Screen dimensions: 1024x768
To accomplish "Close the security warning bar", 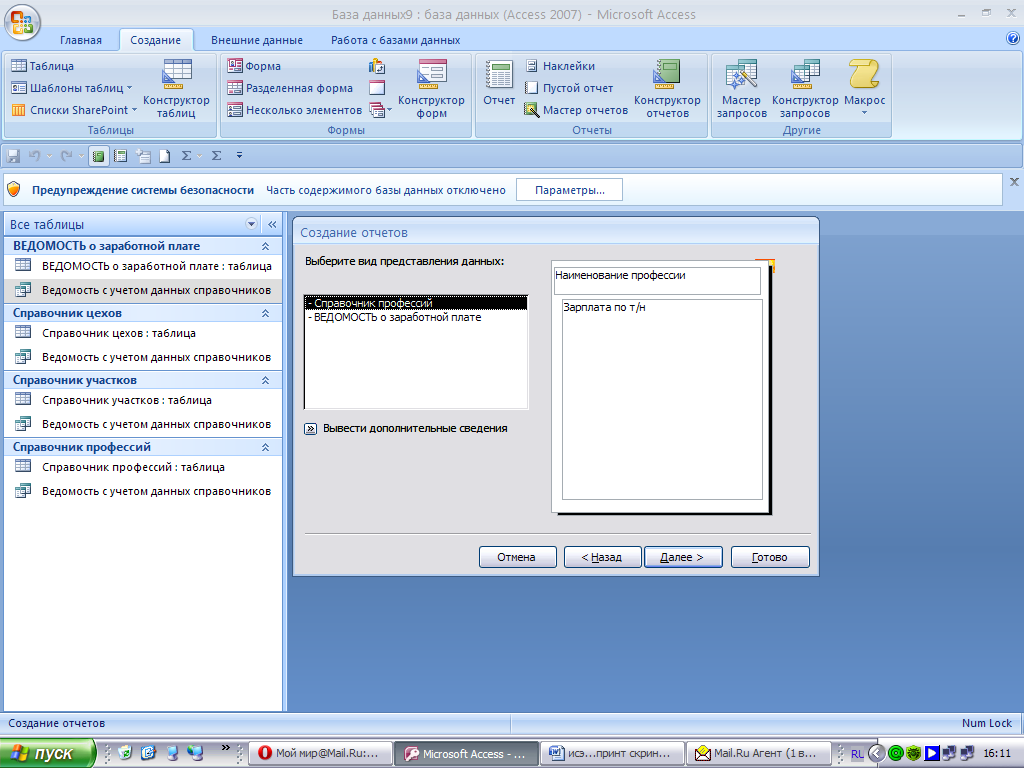I will tap(1014, 182).
